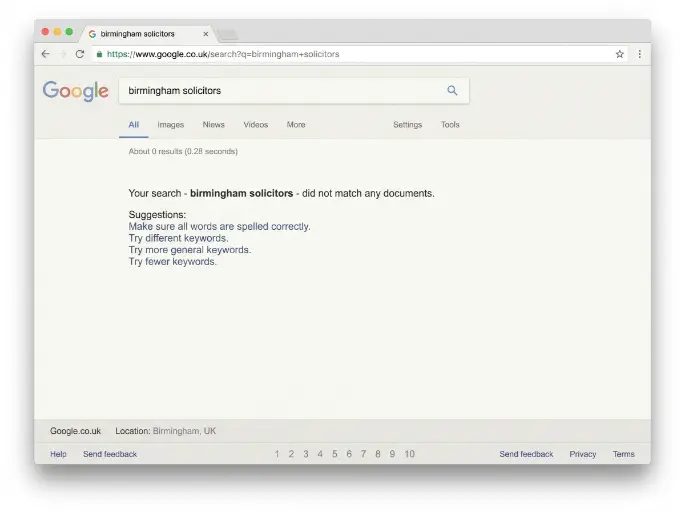This screenshot has height=512, width=685.
Task: Click the browser back arrow
Action: click(45, 54)
